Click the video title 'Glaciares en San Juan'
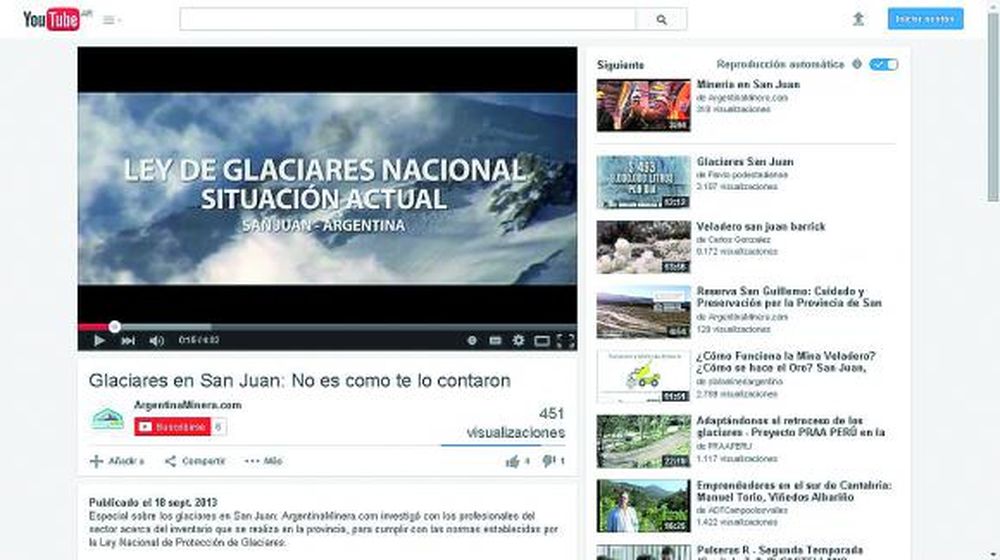 click(300, 381)
